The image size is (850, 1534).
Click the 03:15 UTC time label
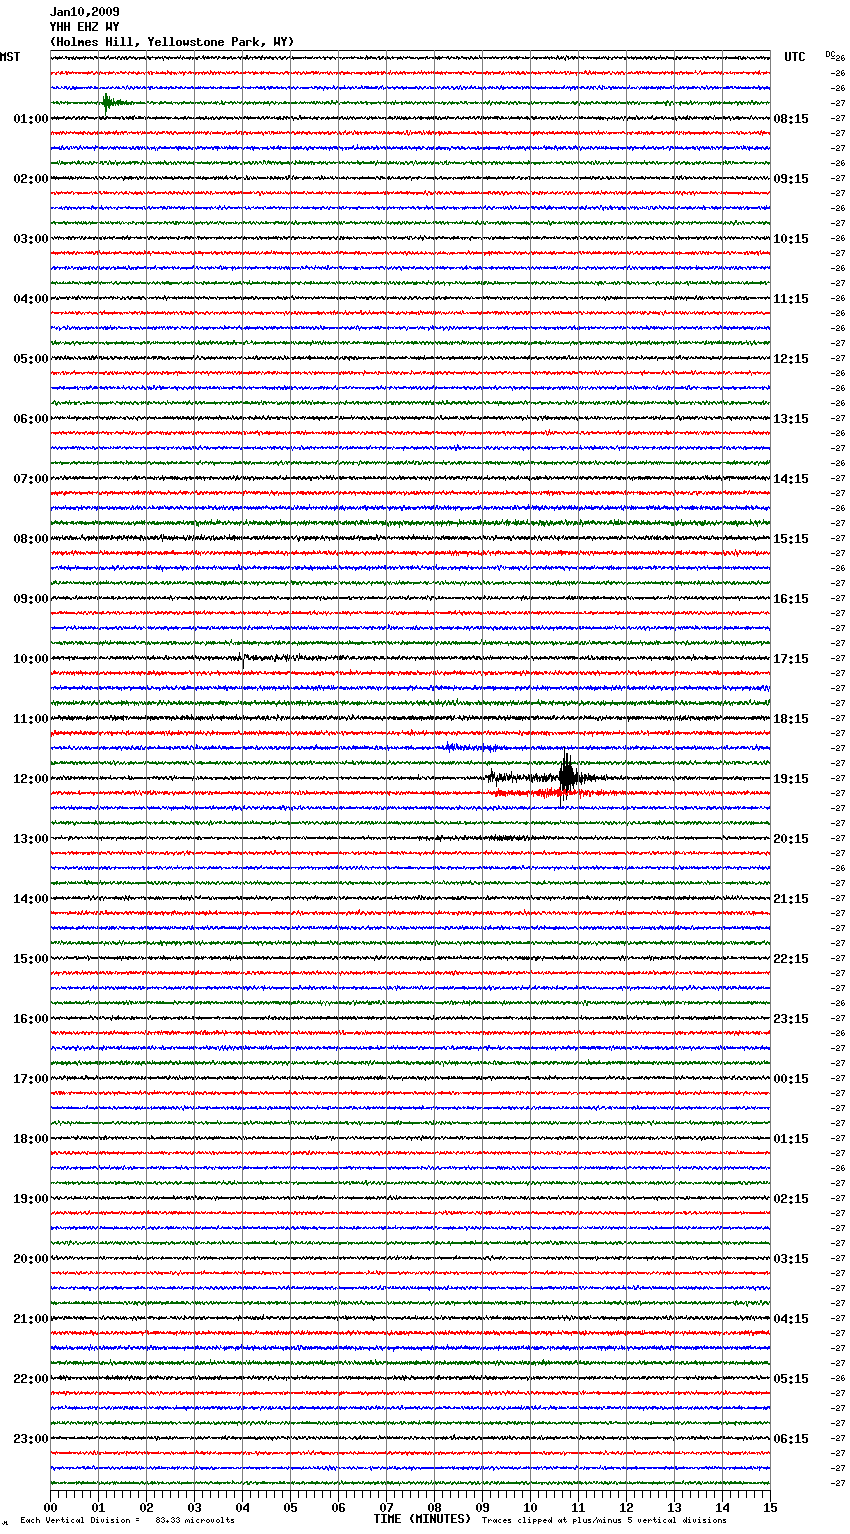pyautogui.click(x=791, y=1259)
